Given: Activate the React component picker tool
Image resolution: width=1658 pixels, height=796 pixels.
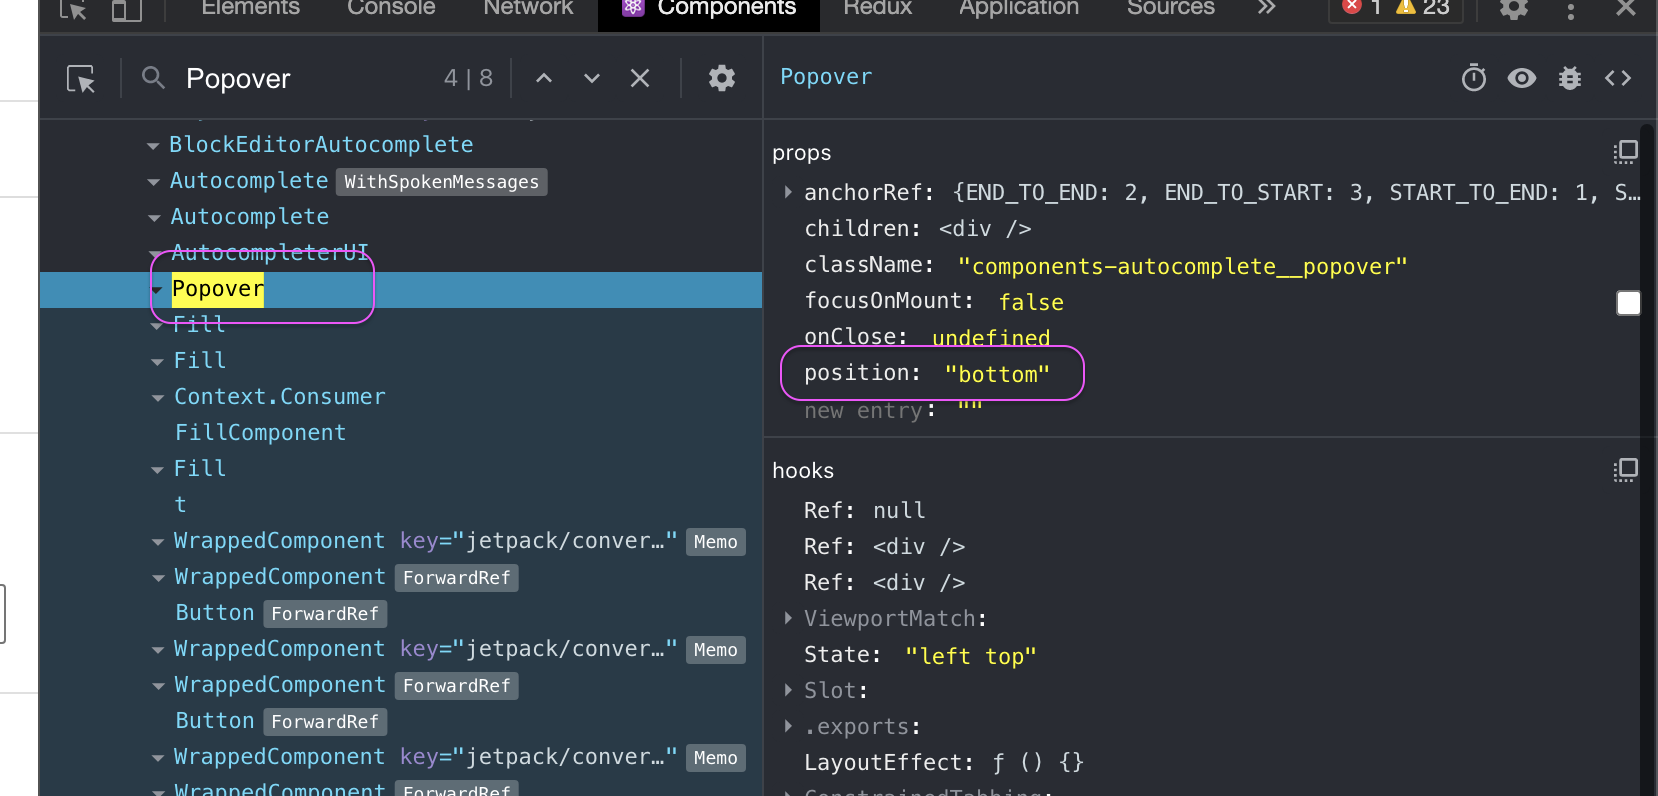Looking at the screenshot, I should click(81, 78).
